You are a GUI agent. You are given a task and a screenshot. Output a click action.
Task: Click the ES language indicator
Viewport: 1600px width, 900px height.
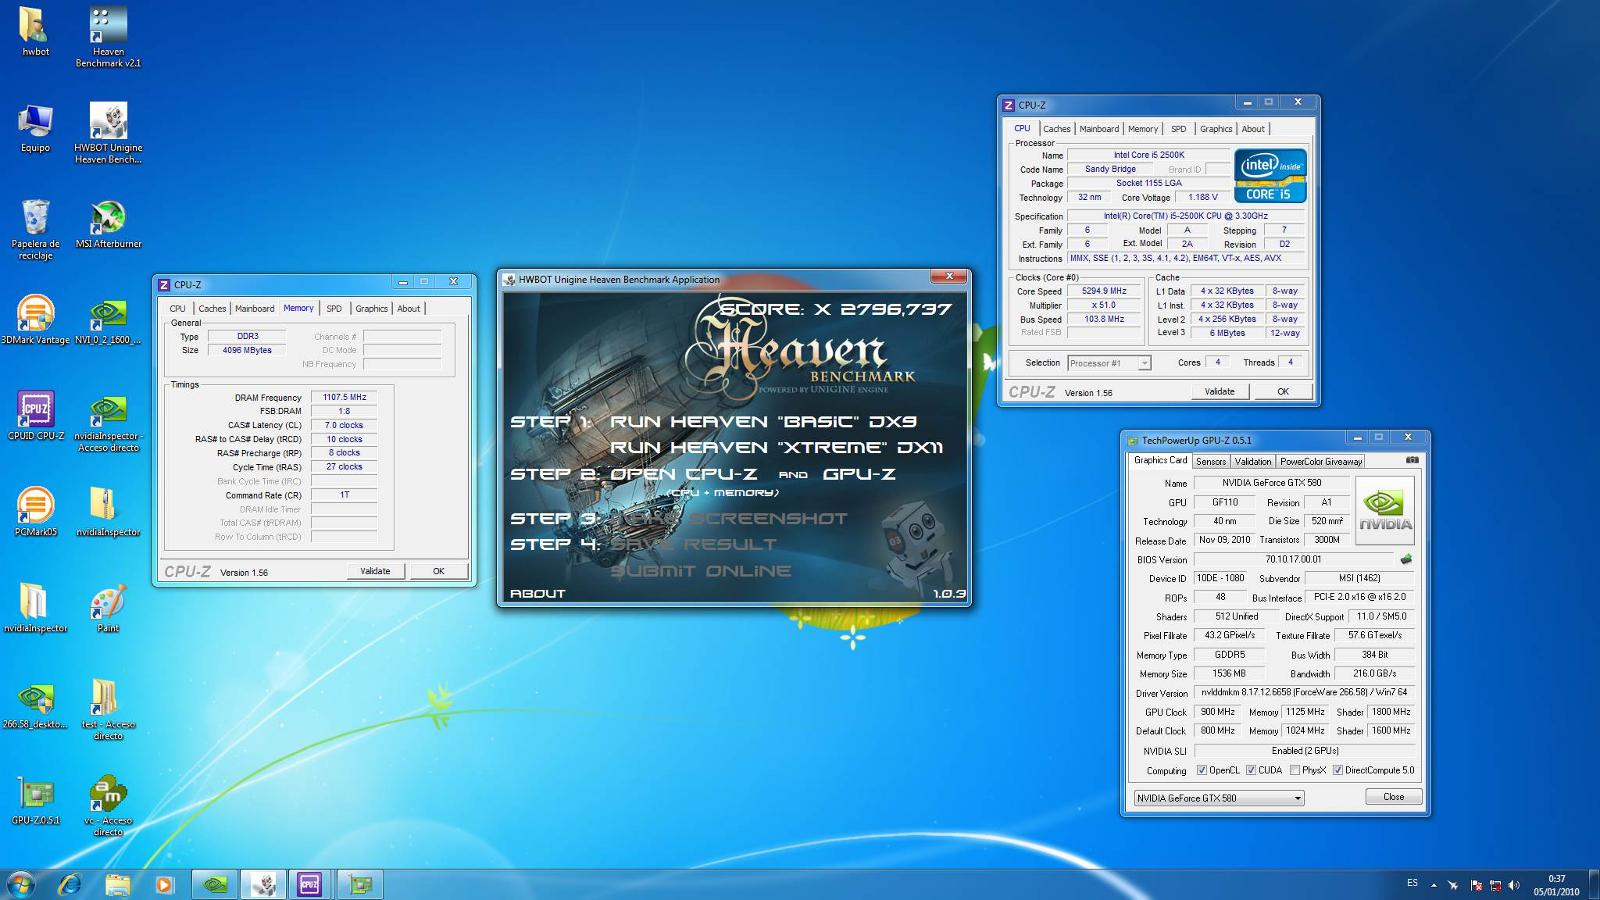coord(1412,883)
